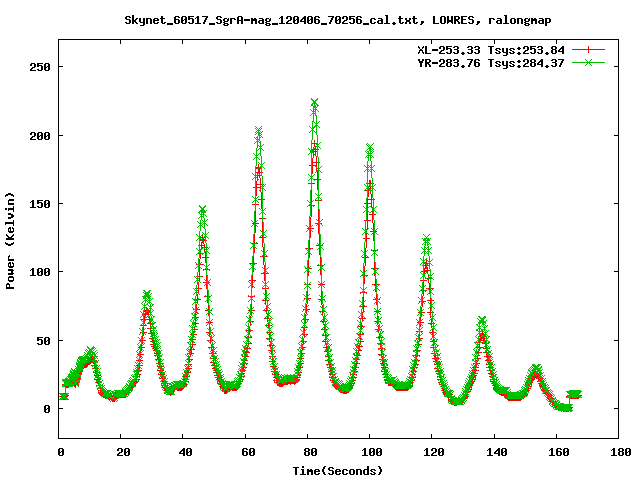This screenshot has width=640, height=480.
Task: Click x-axis tick label 160
Action: tap(558, 452)
